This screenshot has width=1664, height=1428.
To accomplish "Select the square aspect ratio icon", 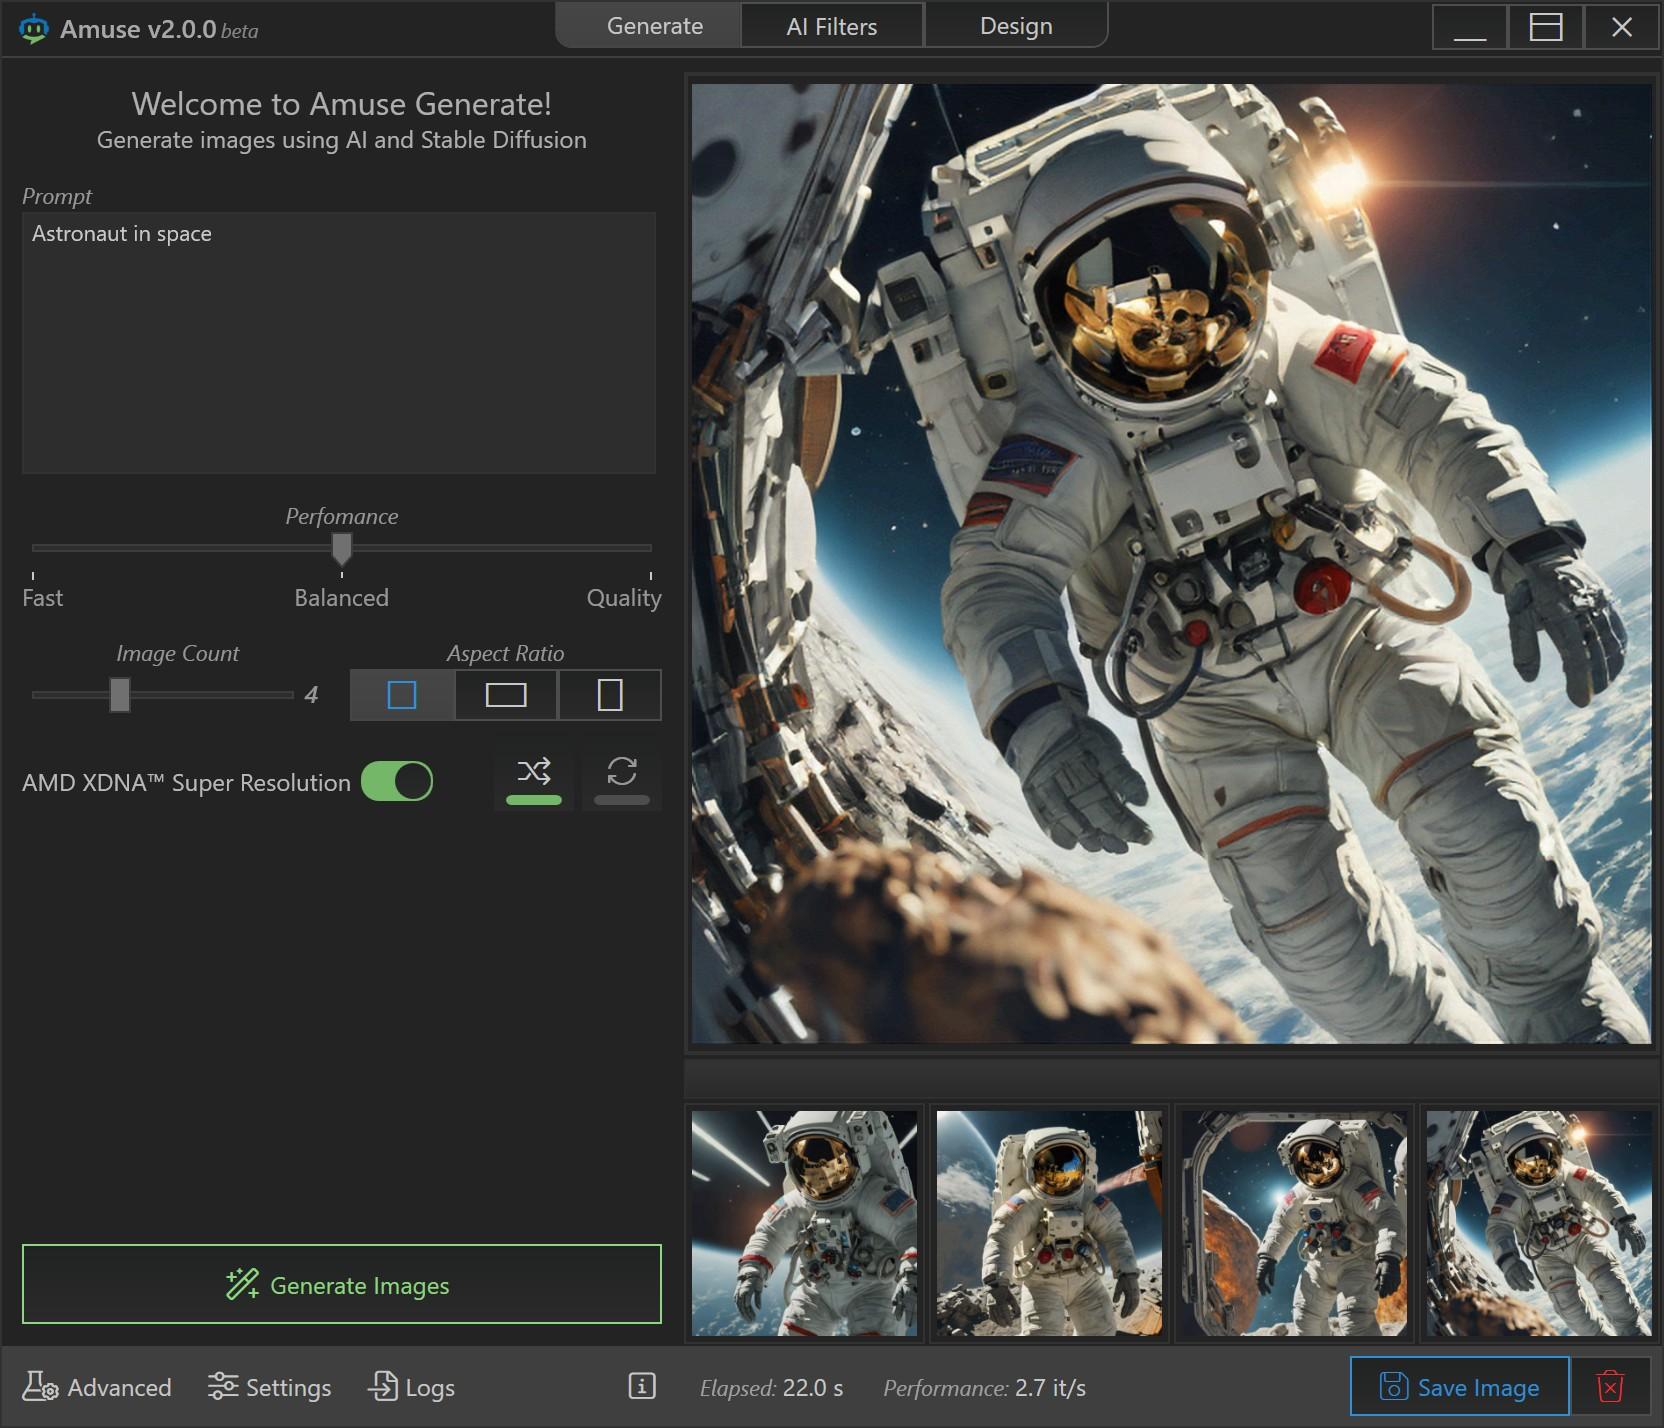I will click(x=402, y=695).
